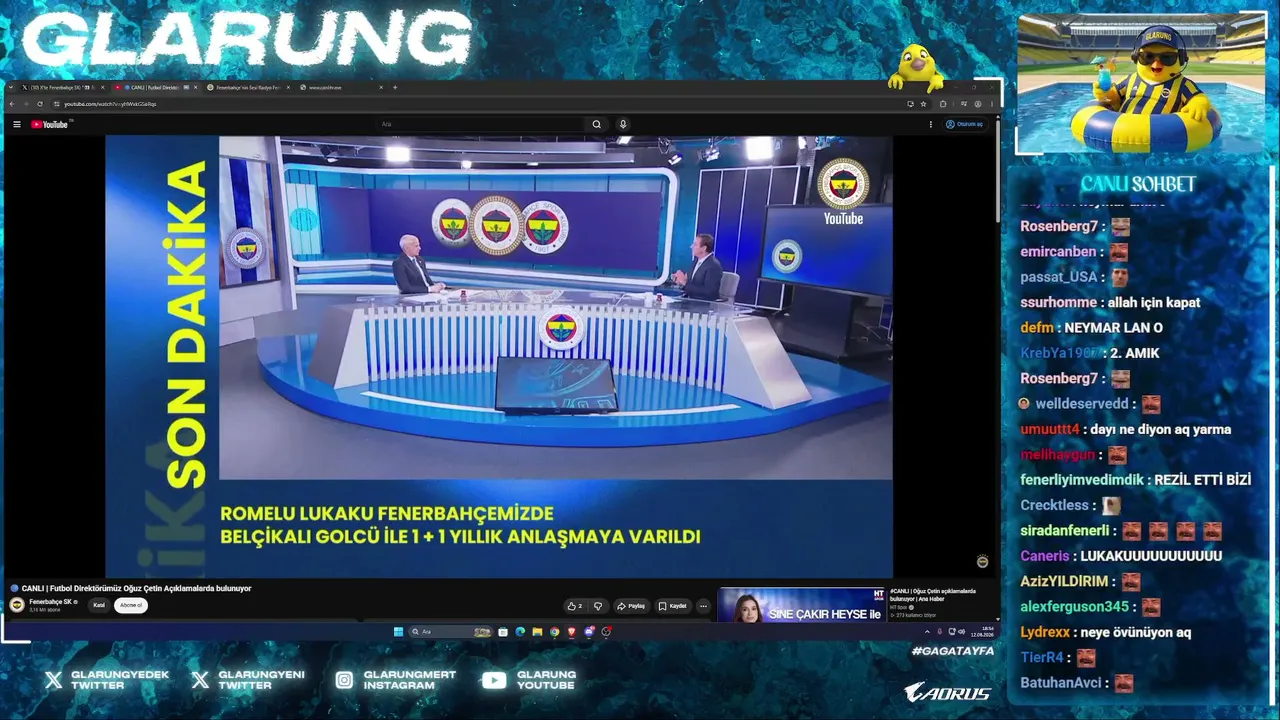Focus the YouTube Ara search field
Image resolution: width=1280 pixels, height=720 pixels.
480,124
